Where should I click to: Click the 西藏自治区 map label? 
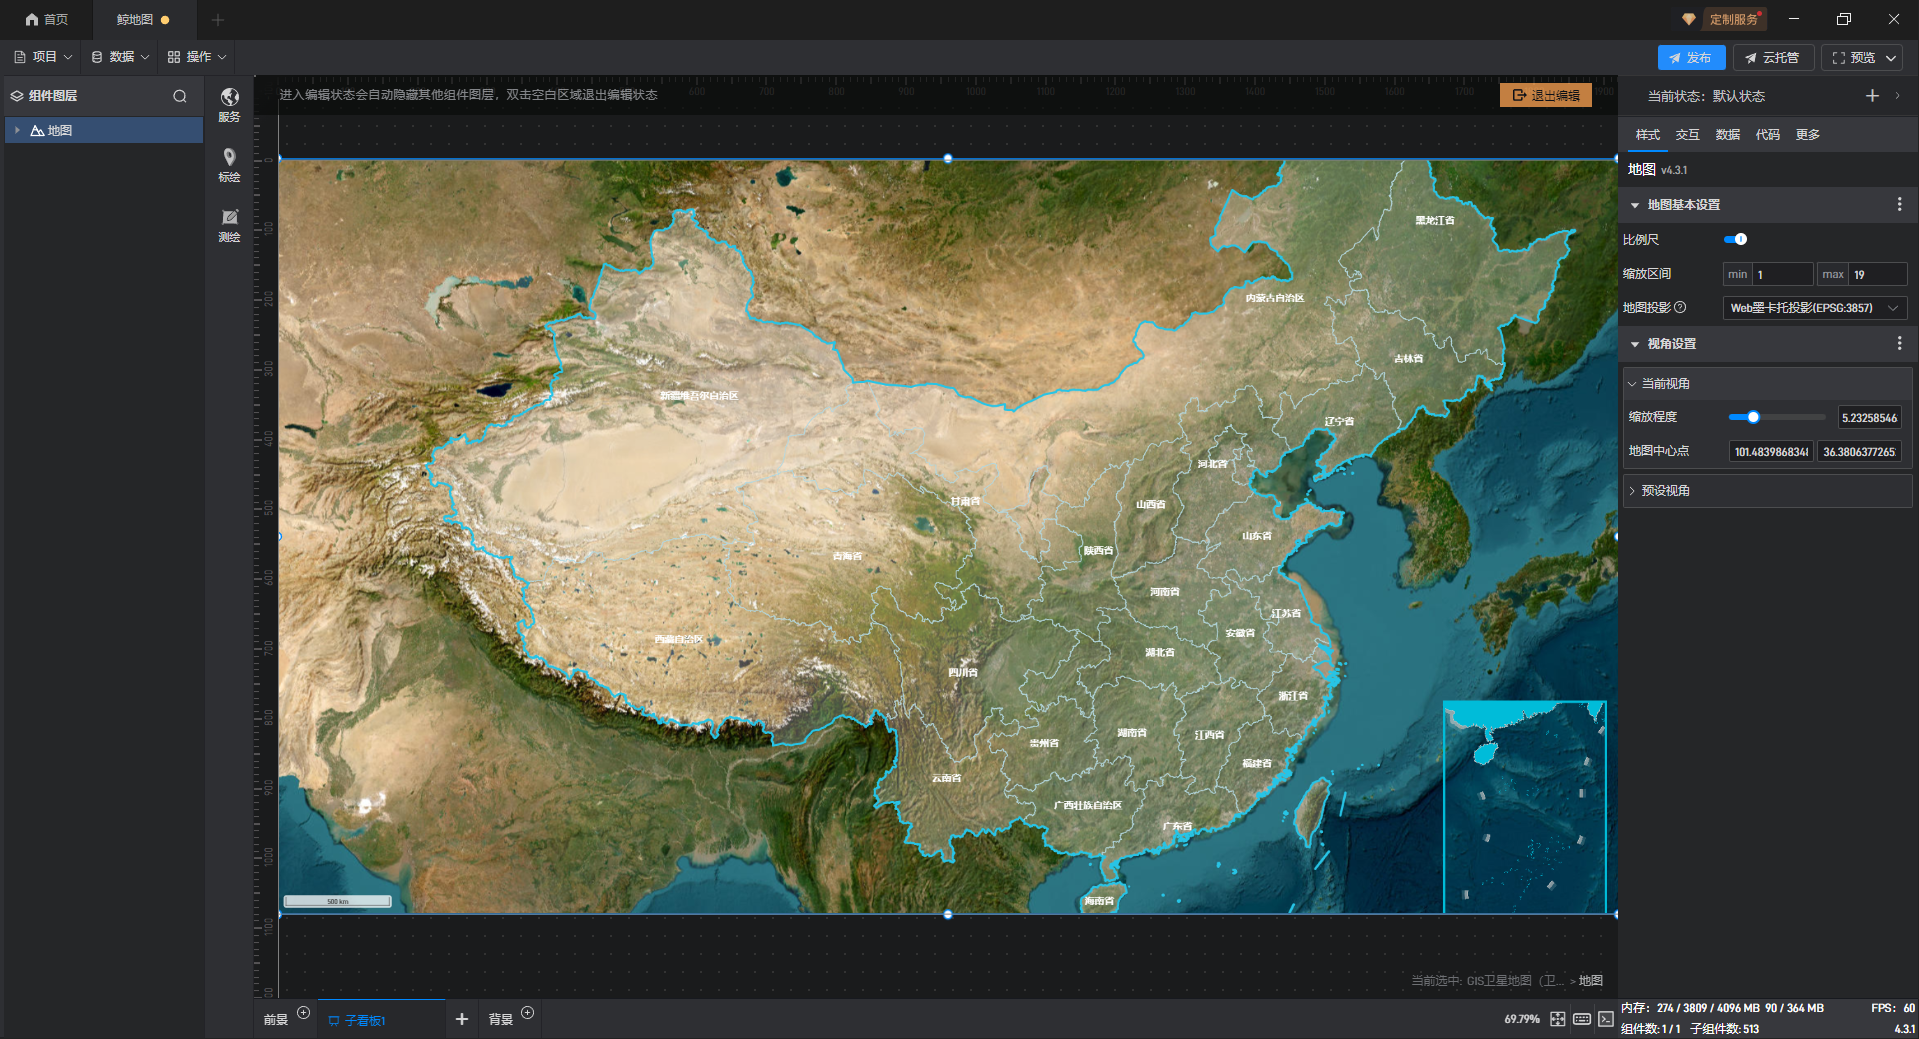point(679,639)
